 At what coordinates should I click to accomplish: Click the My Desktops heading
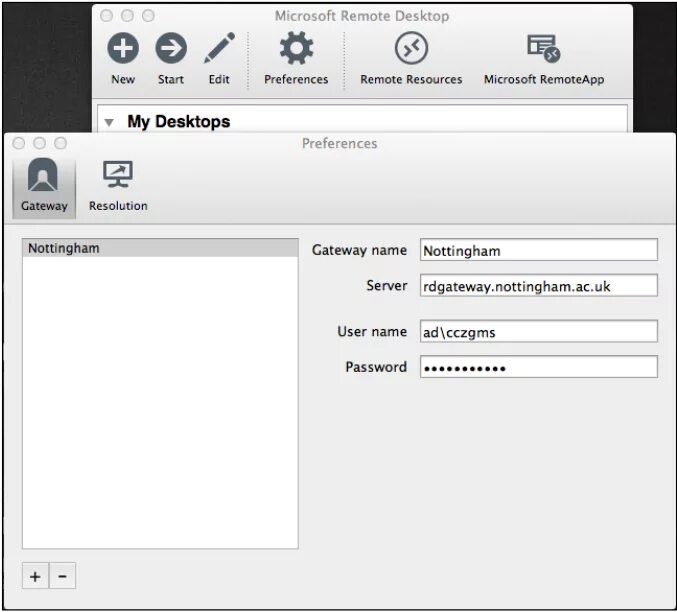(x=179, y=122)
